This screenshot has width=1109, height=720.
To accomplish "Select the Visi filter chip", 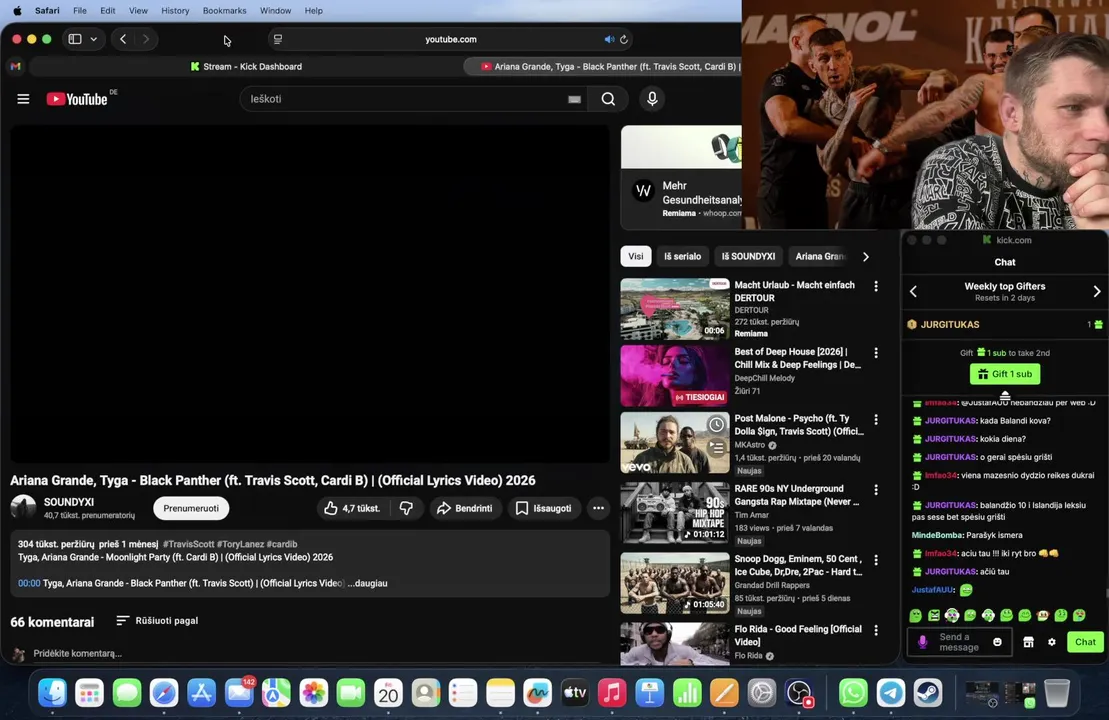I will click(x=636, y=256).
